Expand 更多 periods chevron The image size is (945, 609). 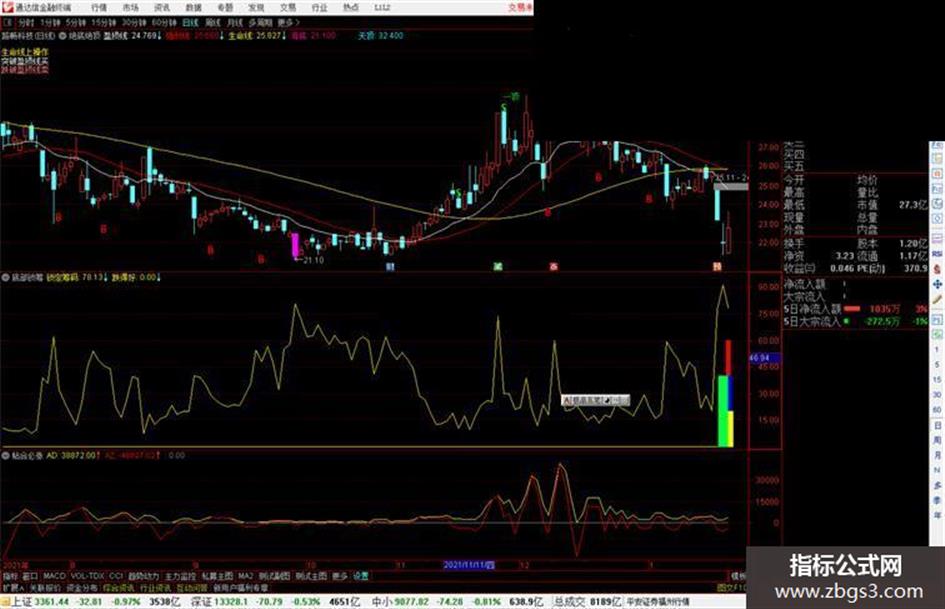pyautogui.click(x=289, y=22)
